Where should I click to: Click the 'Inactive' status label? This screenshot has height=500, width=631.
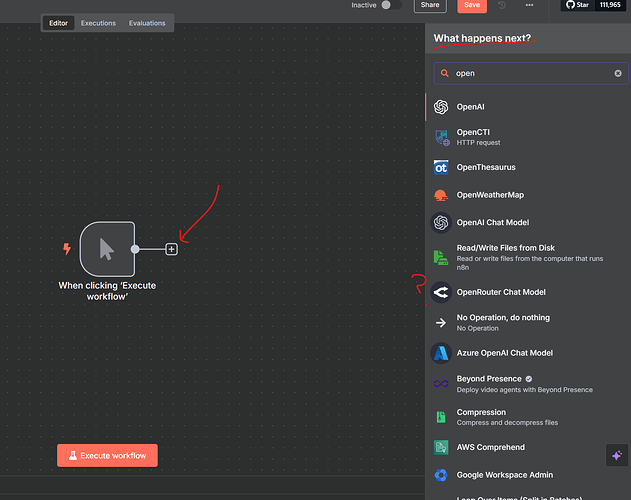[364, 5]
